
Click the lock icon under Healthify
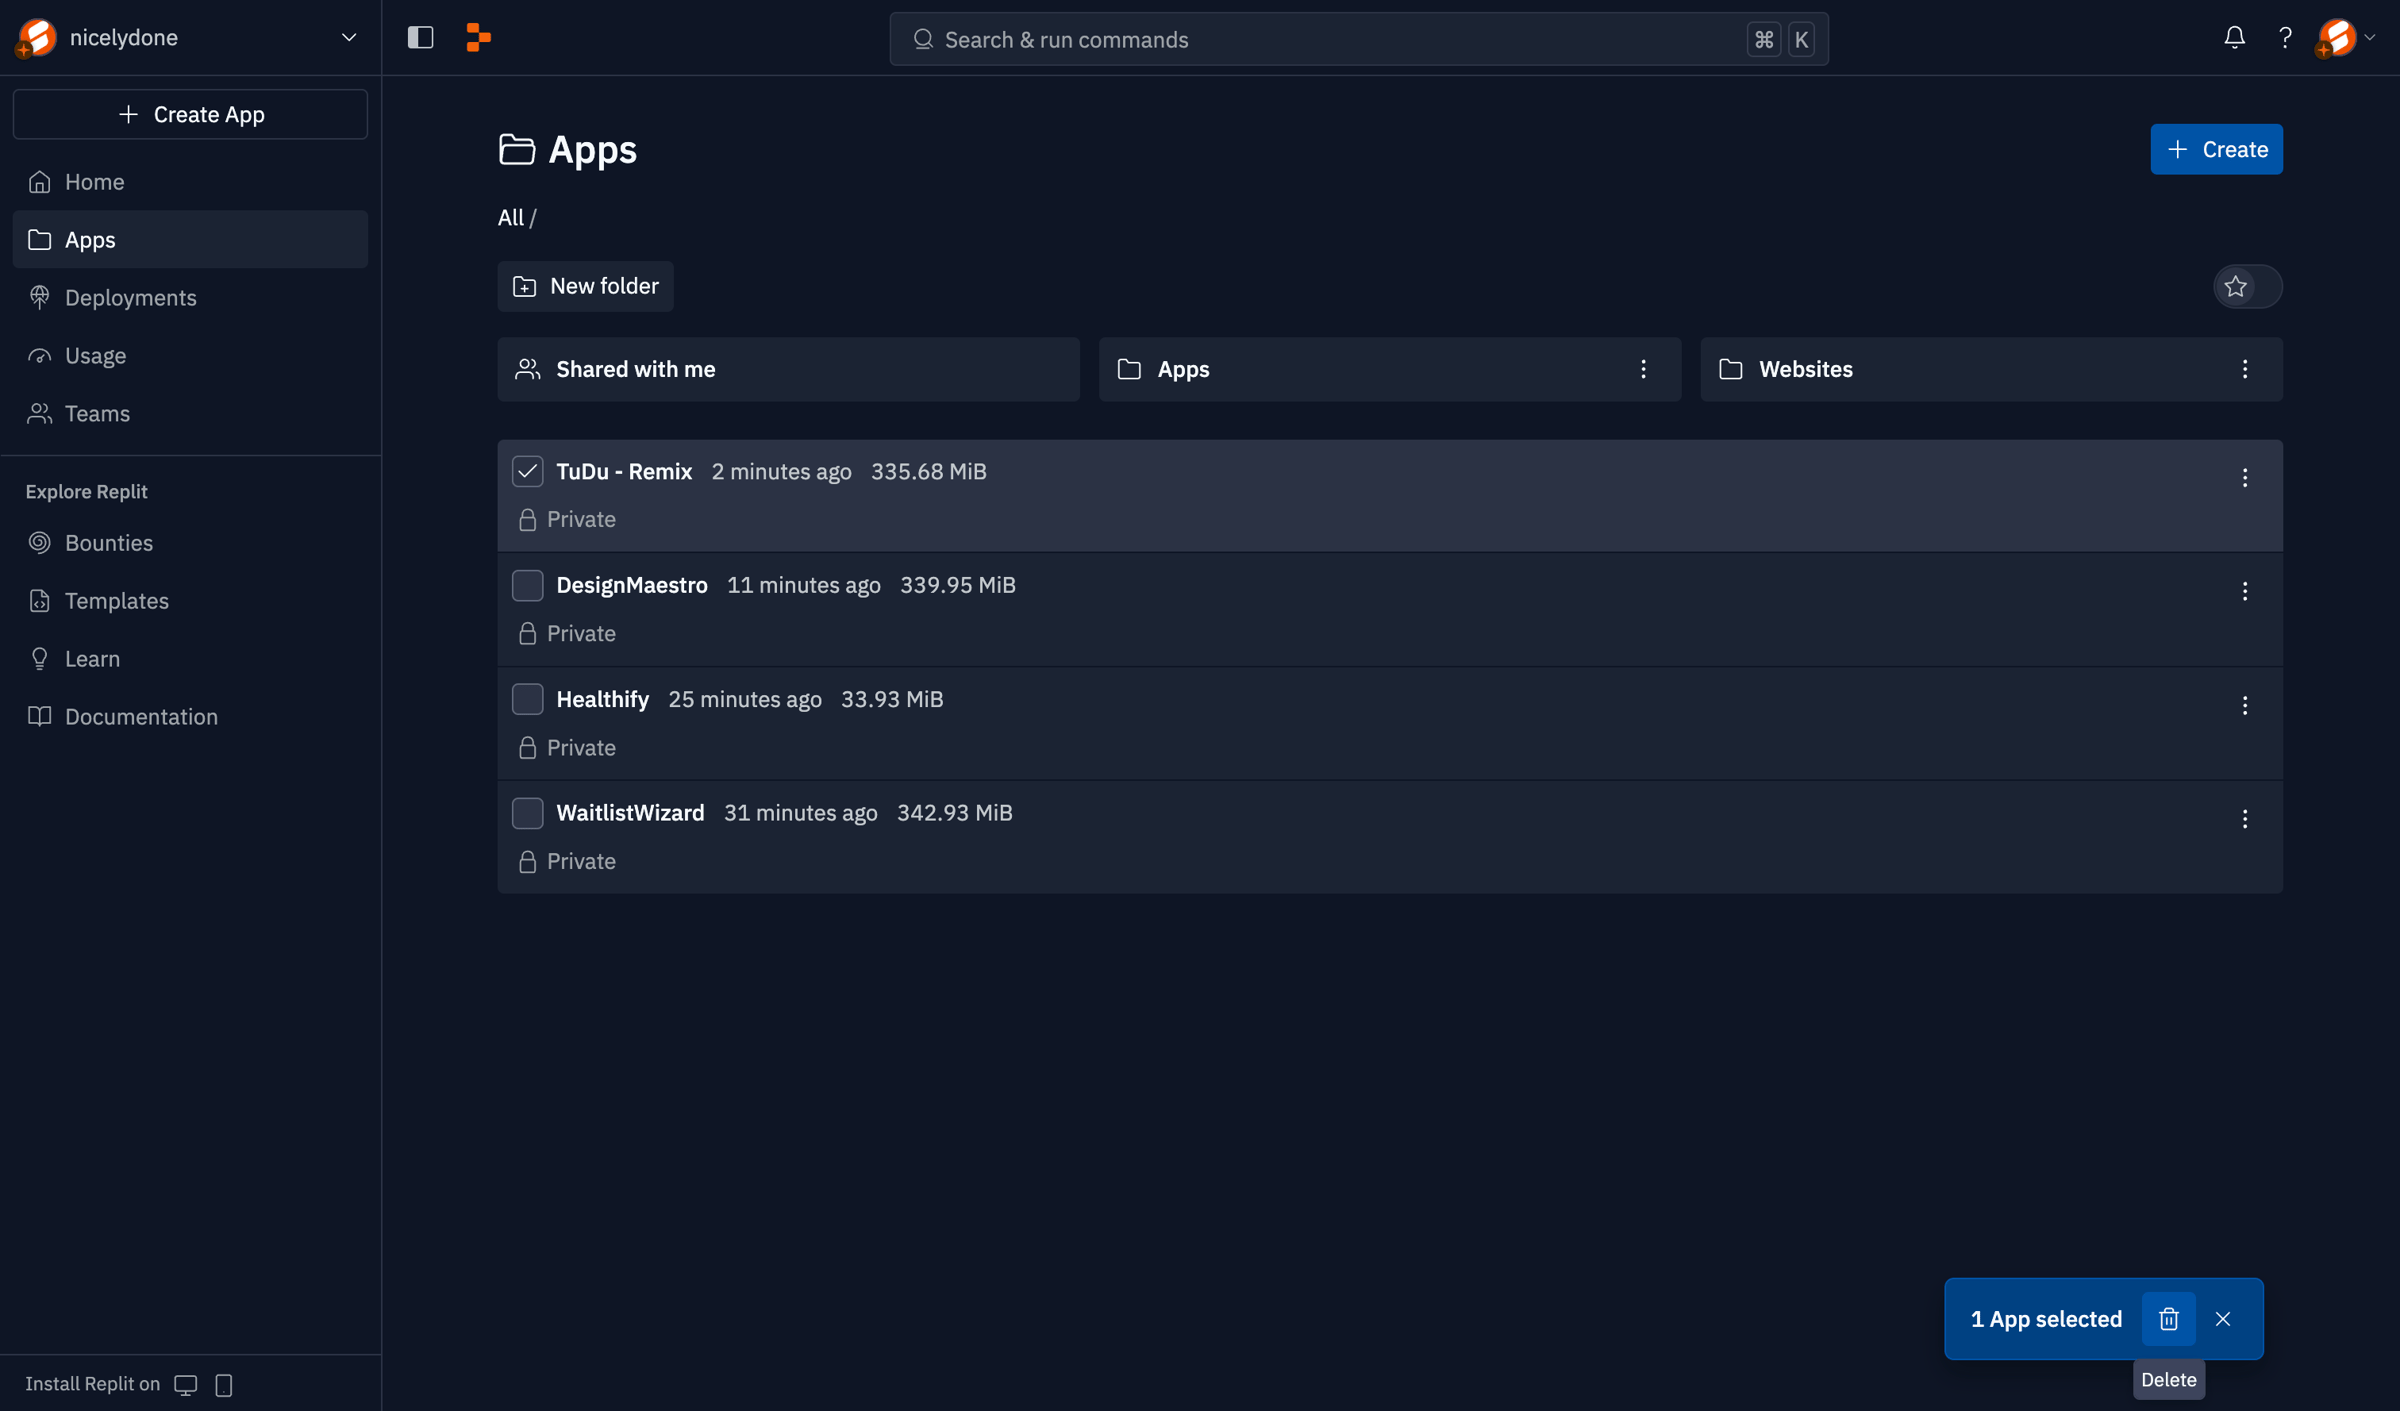[x=527, y=748]
